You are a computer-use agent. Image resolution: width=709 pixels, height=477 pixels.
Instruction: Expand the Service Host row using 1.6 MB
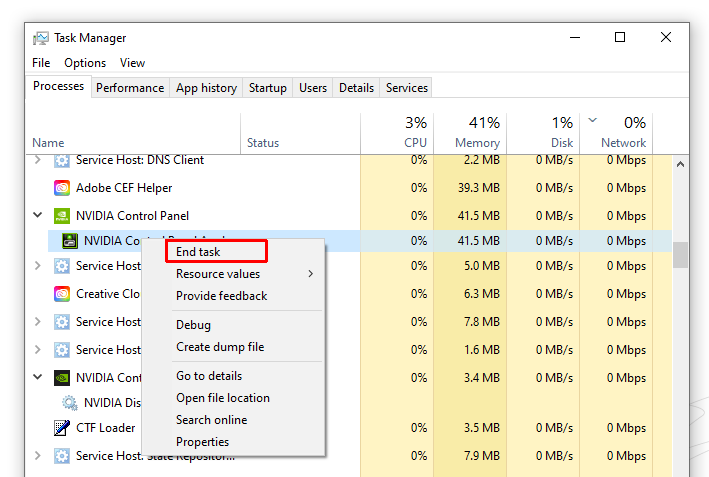(x=38, y=350)
